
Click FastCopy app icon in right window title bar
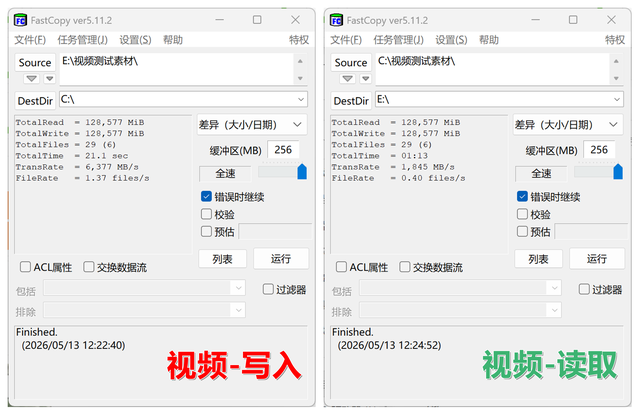click(336, 20)
